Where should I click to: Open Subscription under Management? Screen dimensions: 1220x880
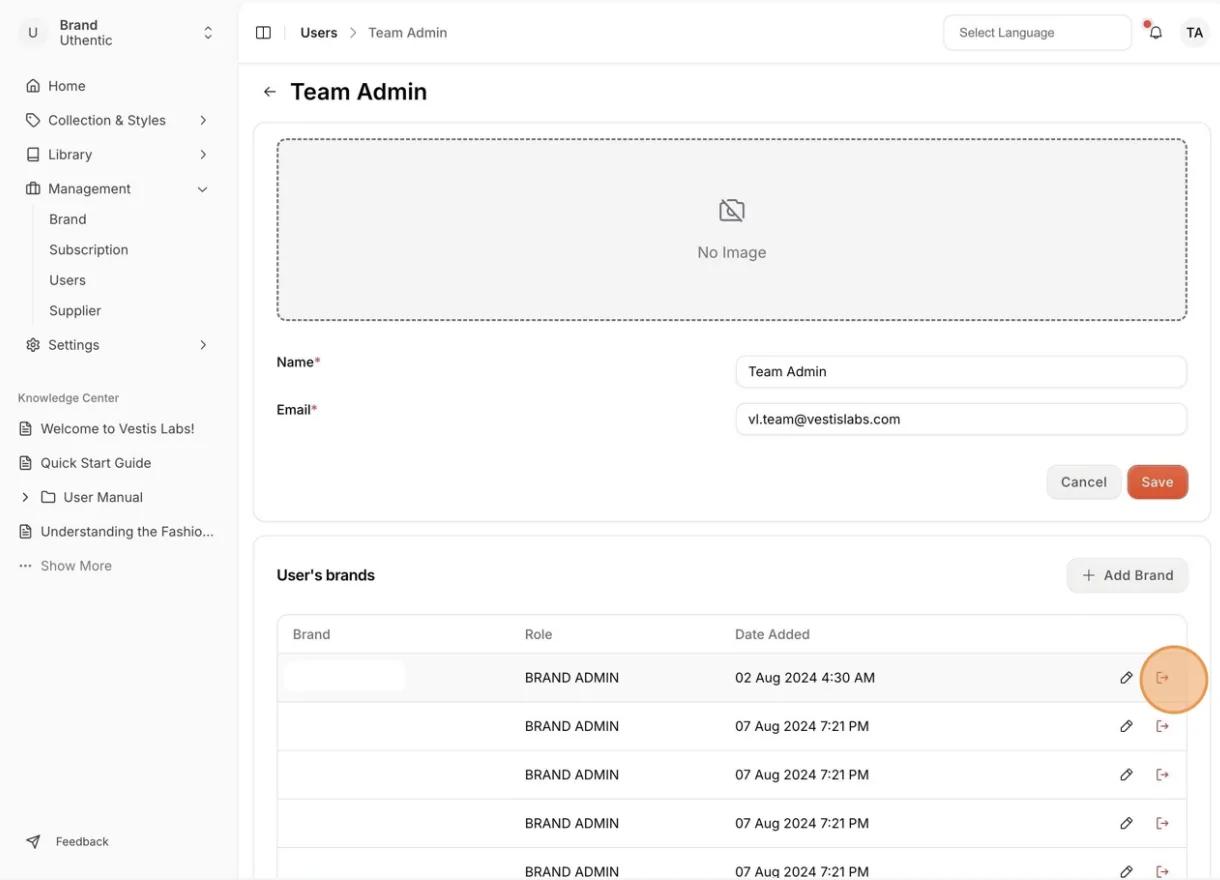tap(89, 250)
